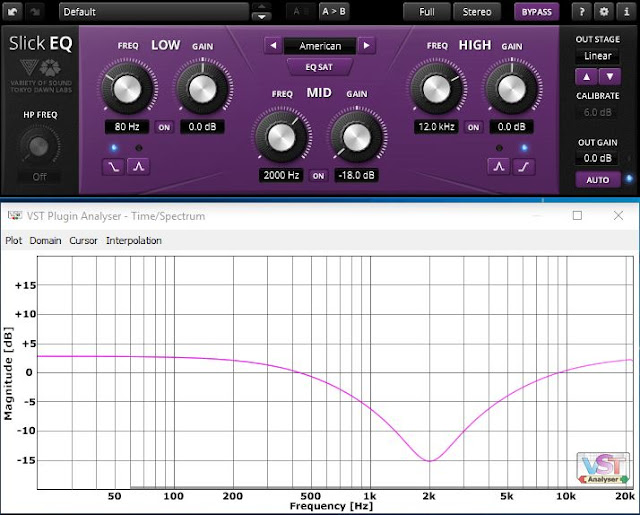Click the redo arrow icon
Viewport: 640px width, 515px height.
point(35,12)
